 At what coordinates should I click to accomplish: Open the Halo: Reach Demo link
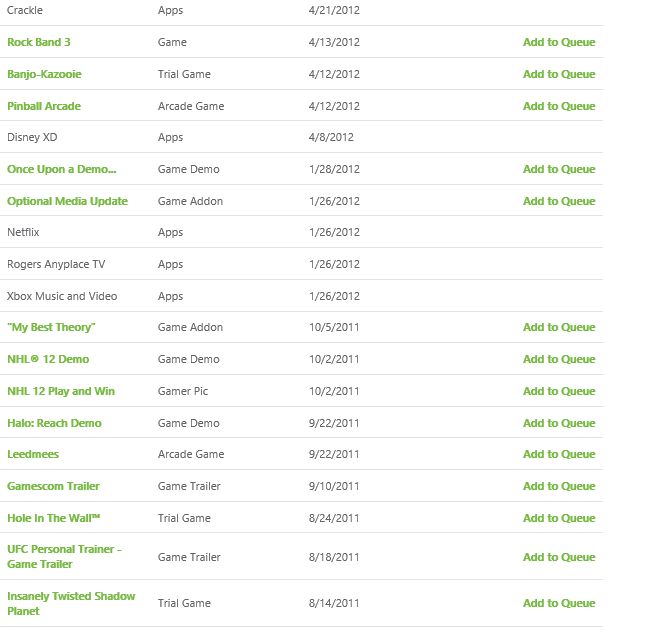54,423
